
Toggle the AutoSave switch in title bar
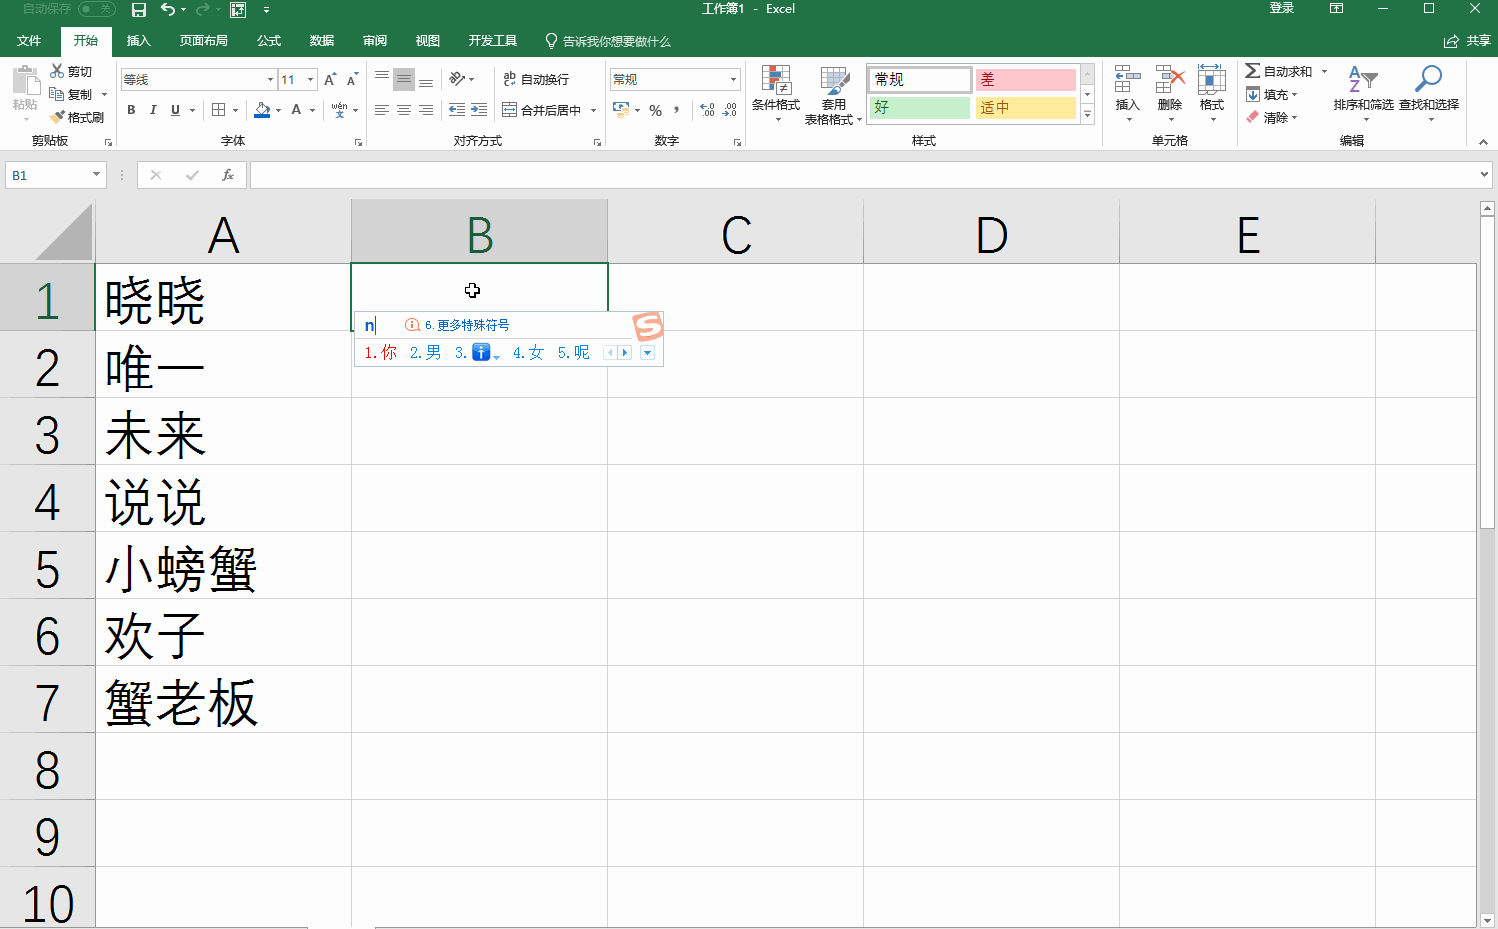(x=97, y=9)
